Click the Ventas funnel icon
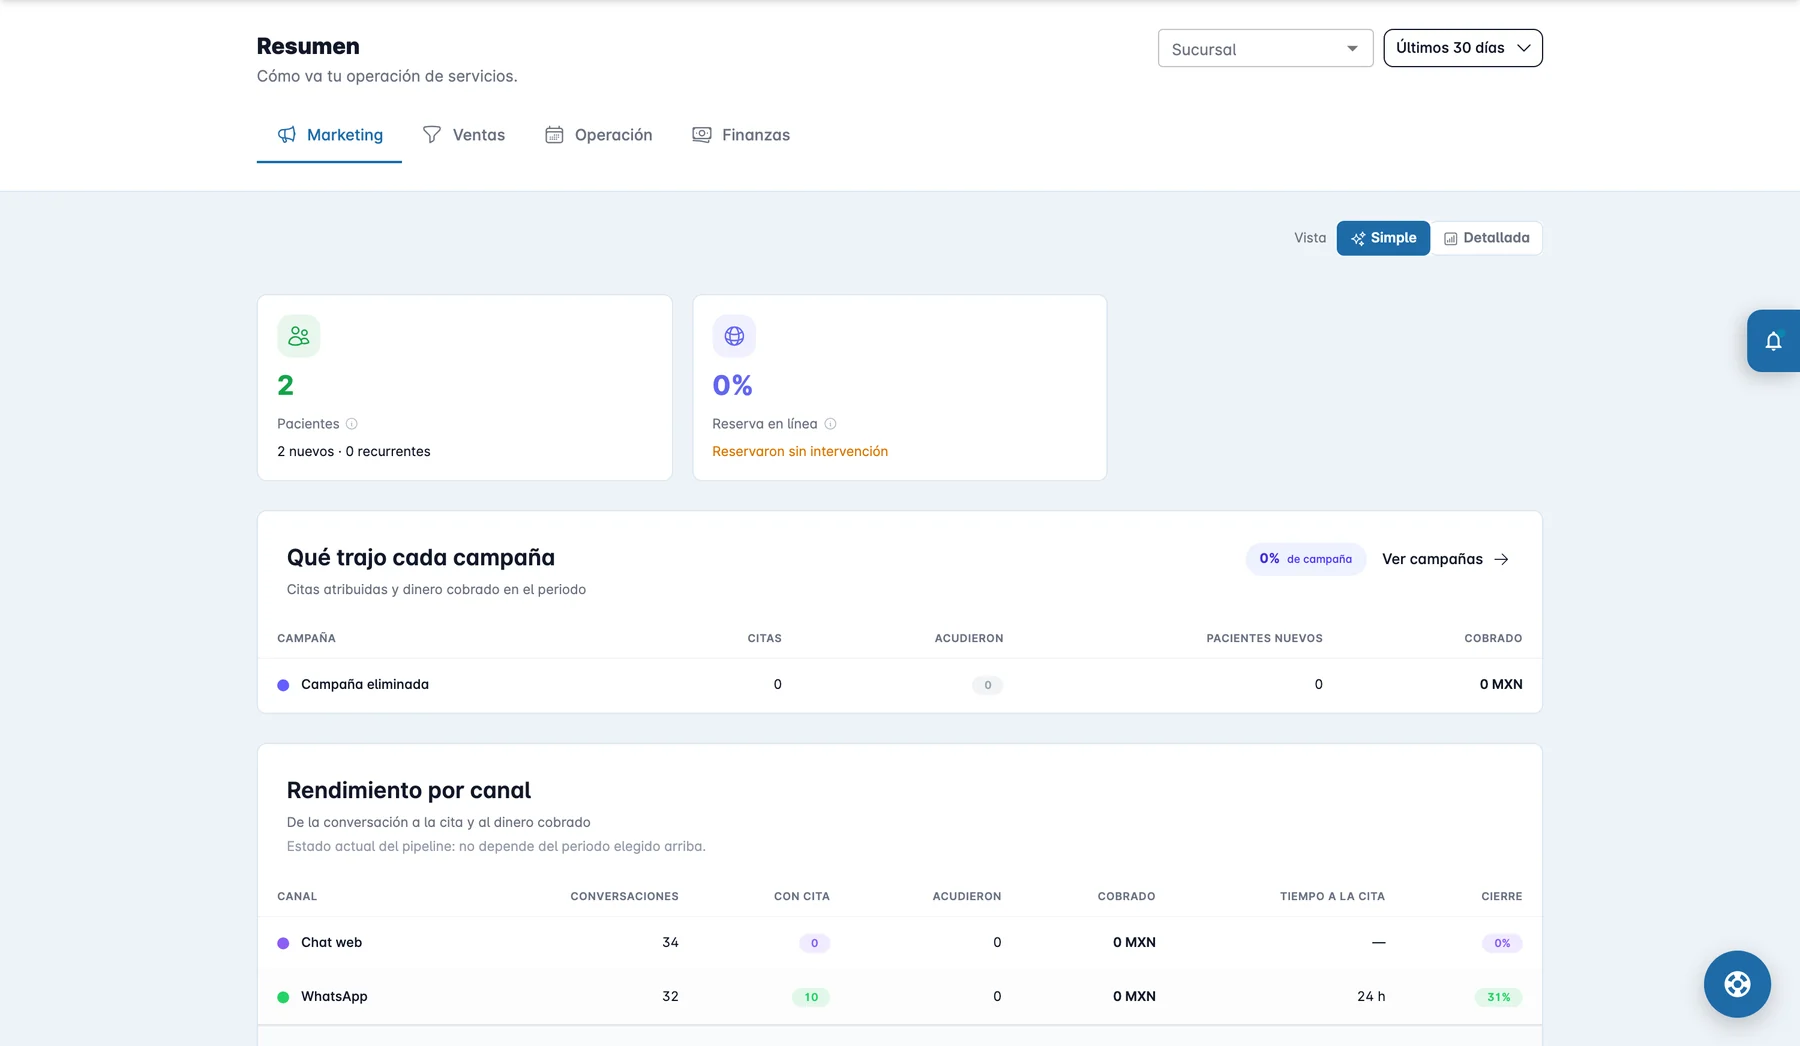The height and width of the screenshot is (1046, 1800). click(432, 135)
